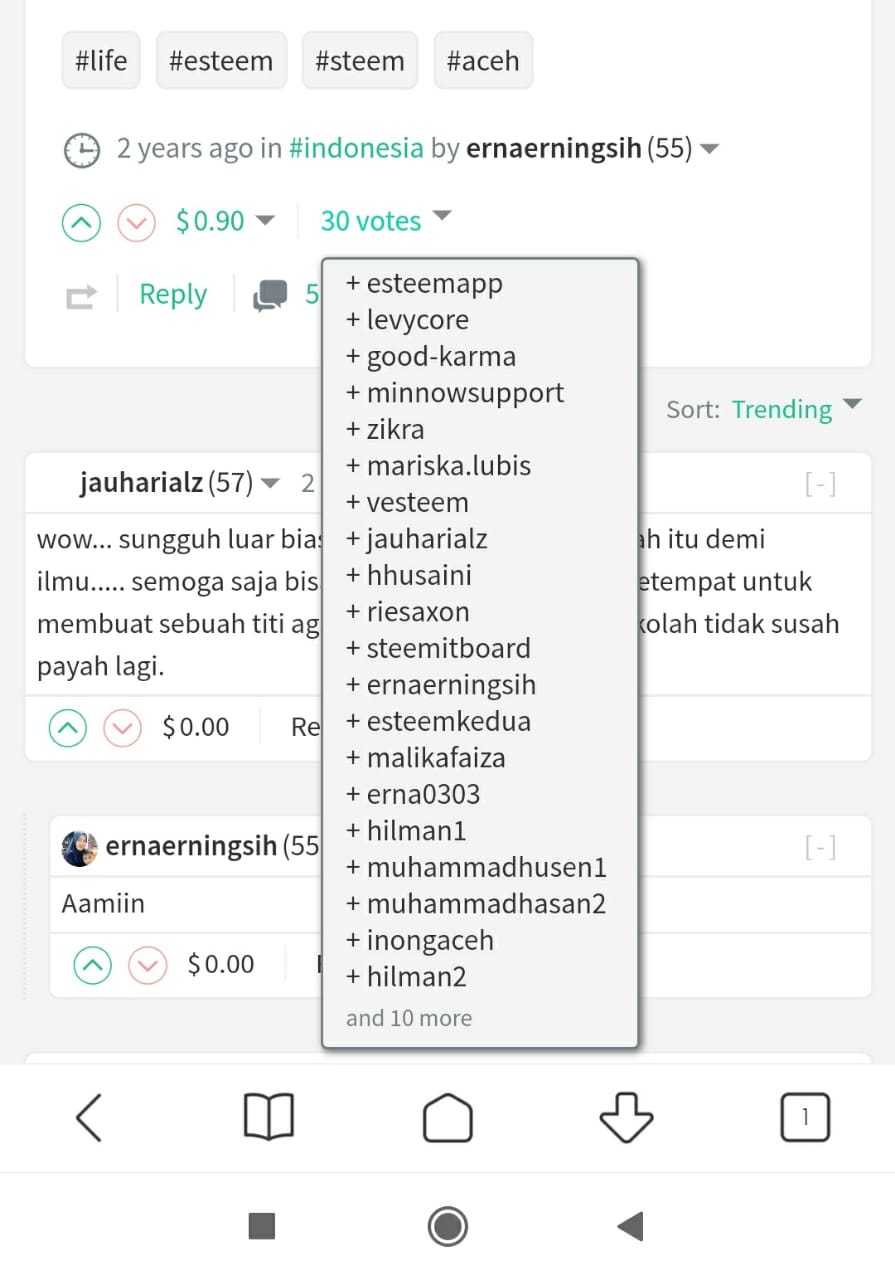Open the comments speech bubble icon
Image resolution: width=895 pixels, height=1280 pixels.
(x=270, y=295)
